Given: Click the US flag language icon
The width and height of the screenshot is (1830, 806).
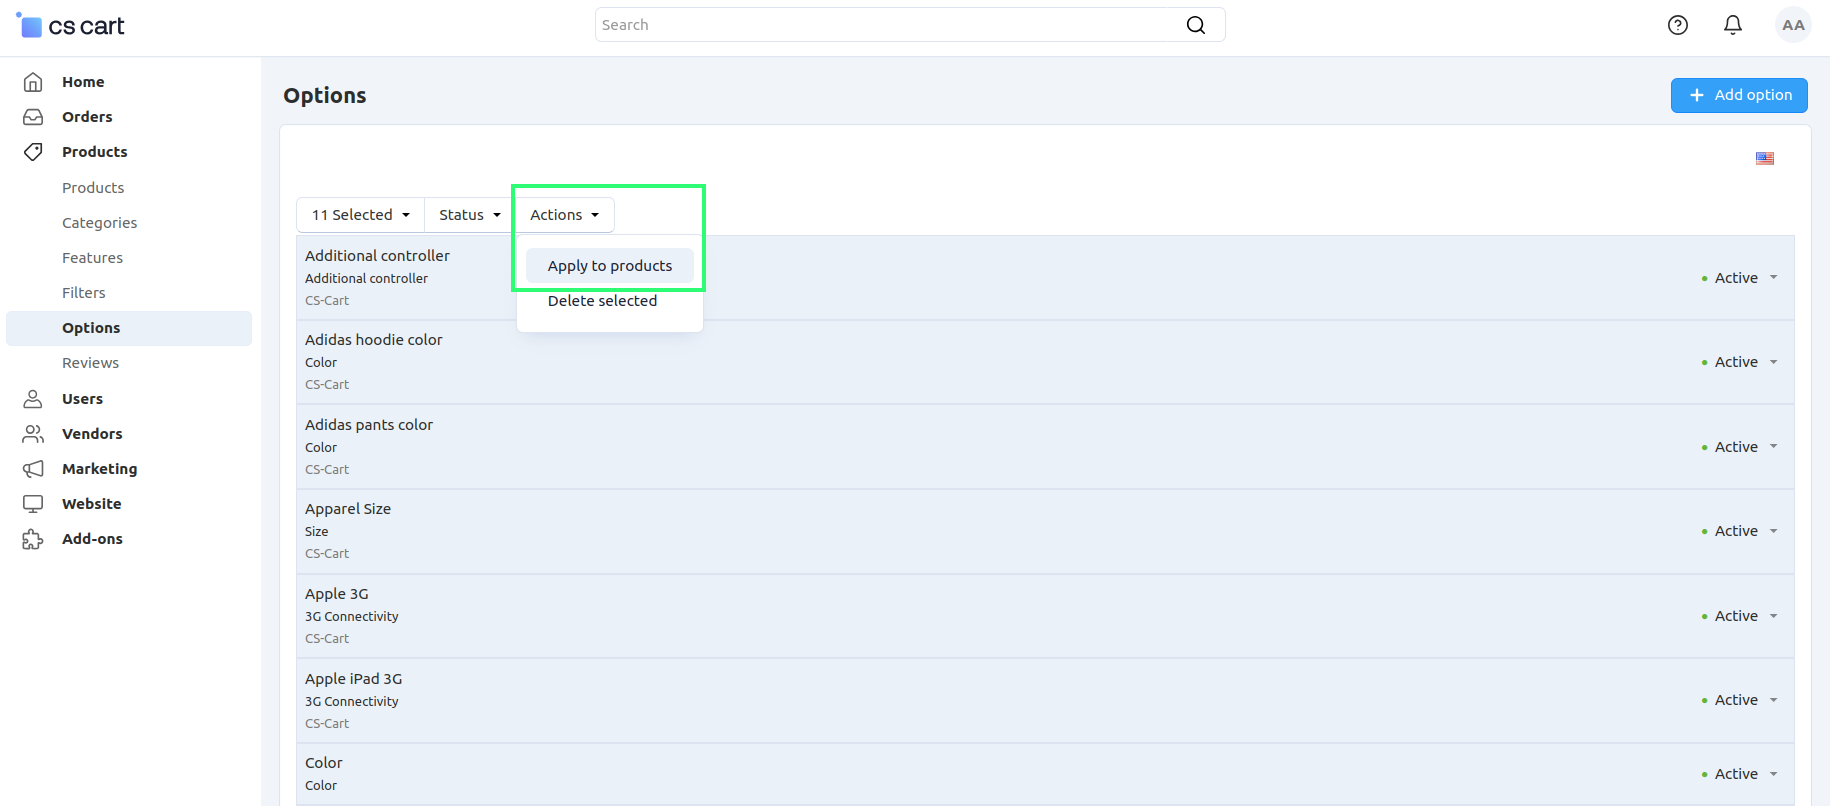Looking at the screenshot, I should [1765, 158].
